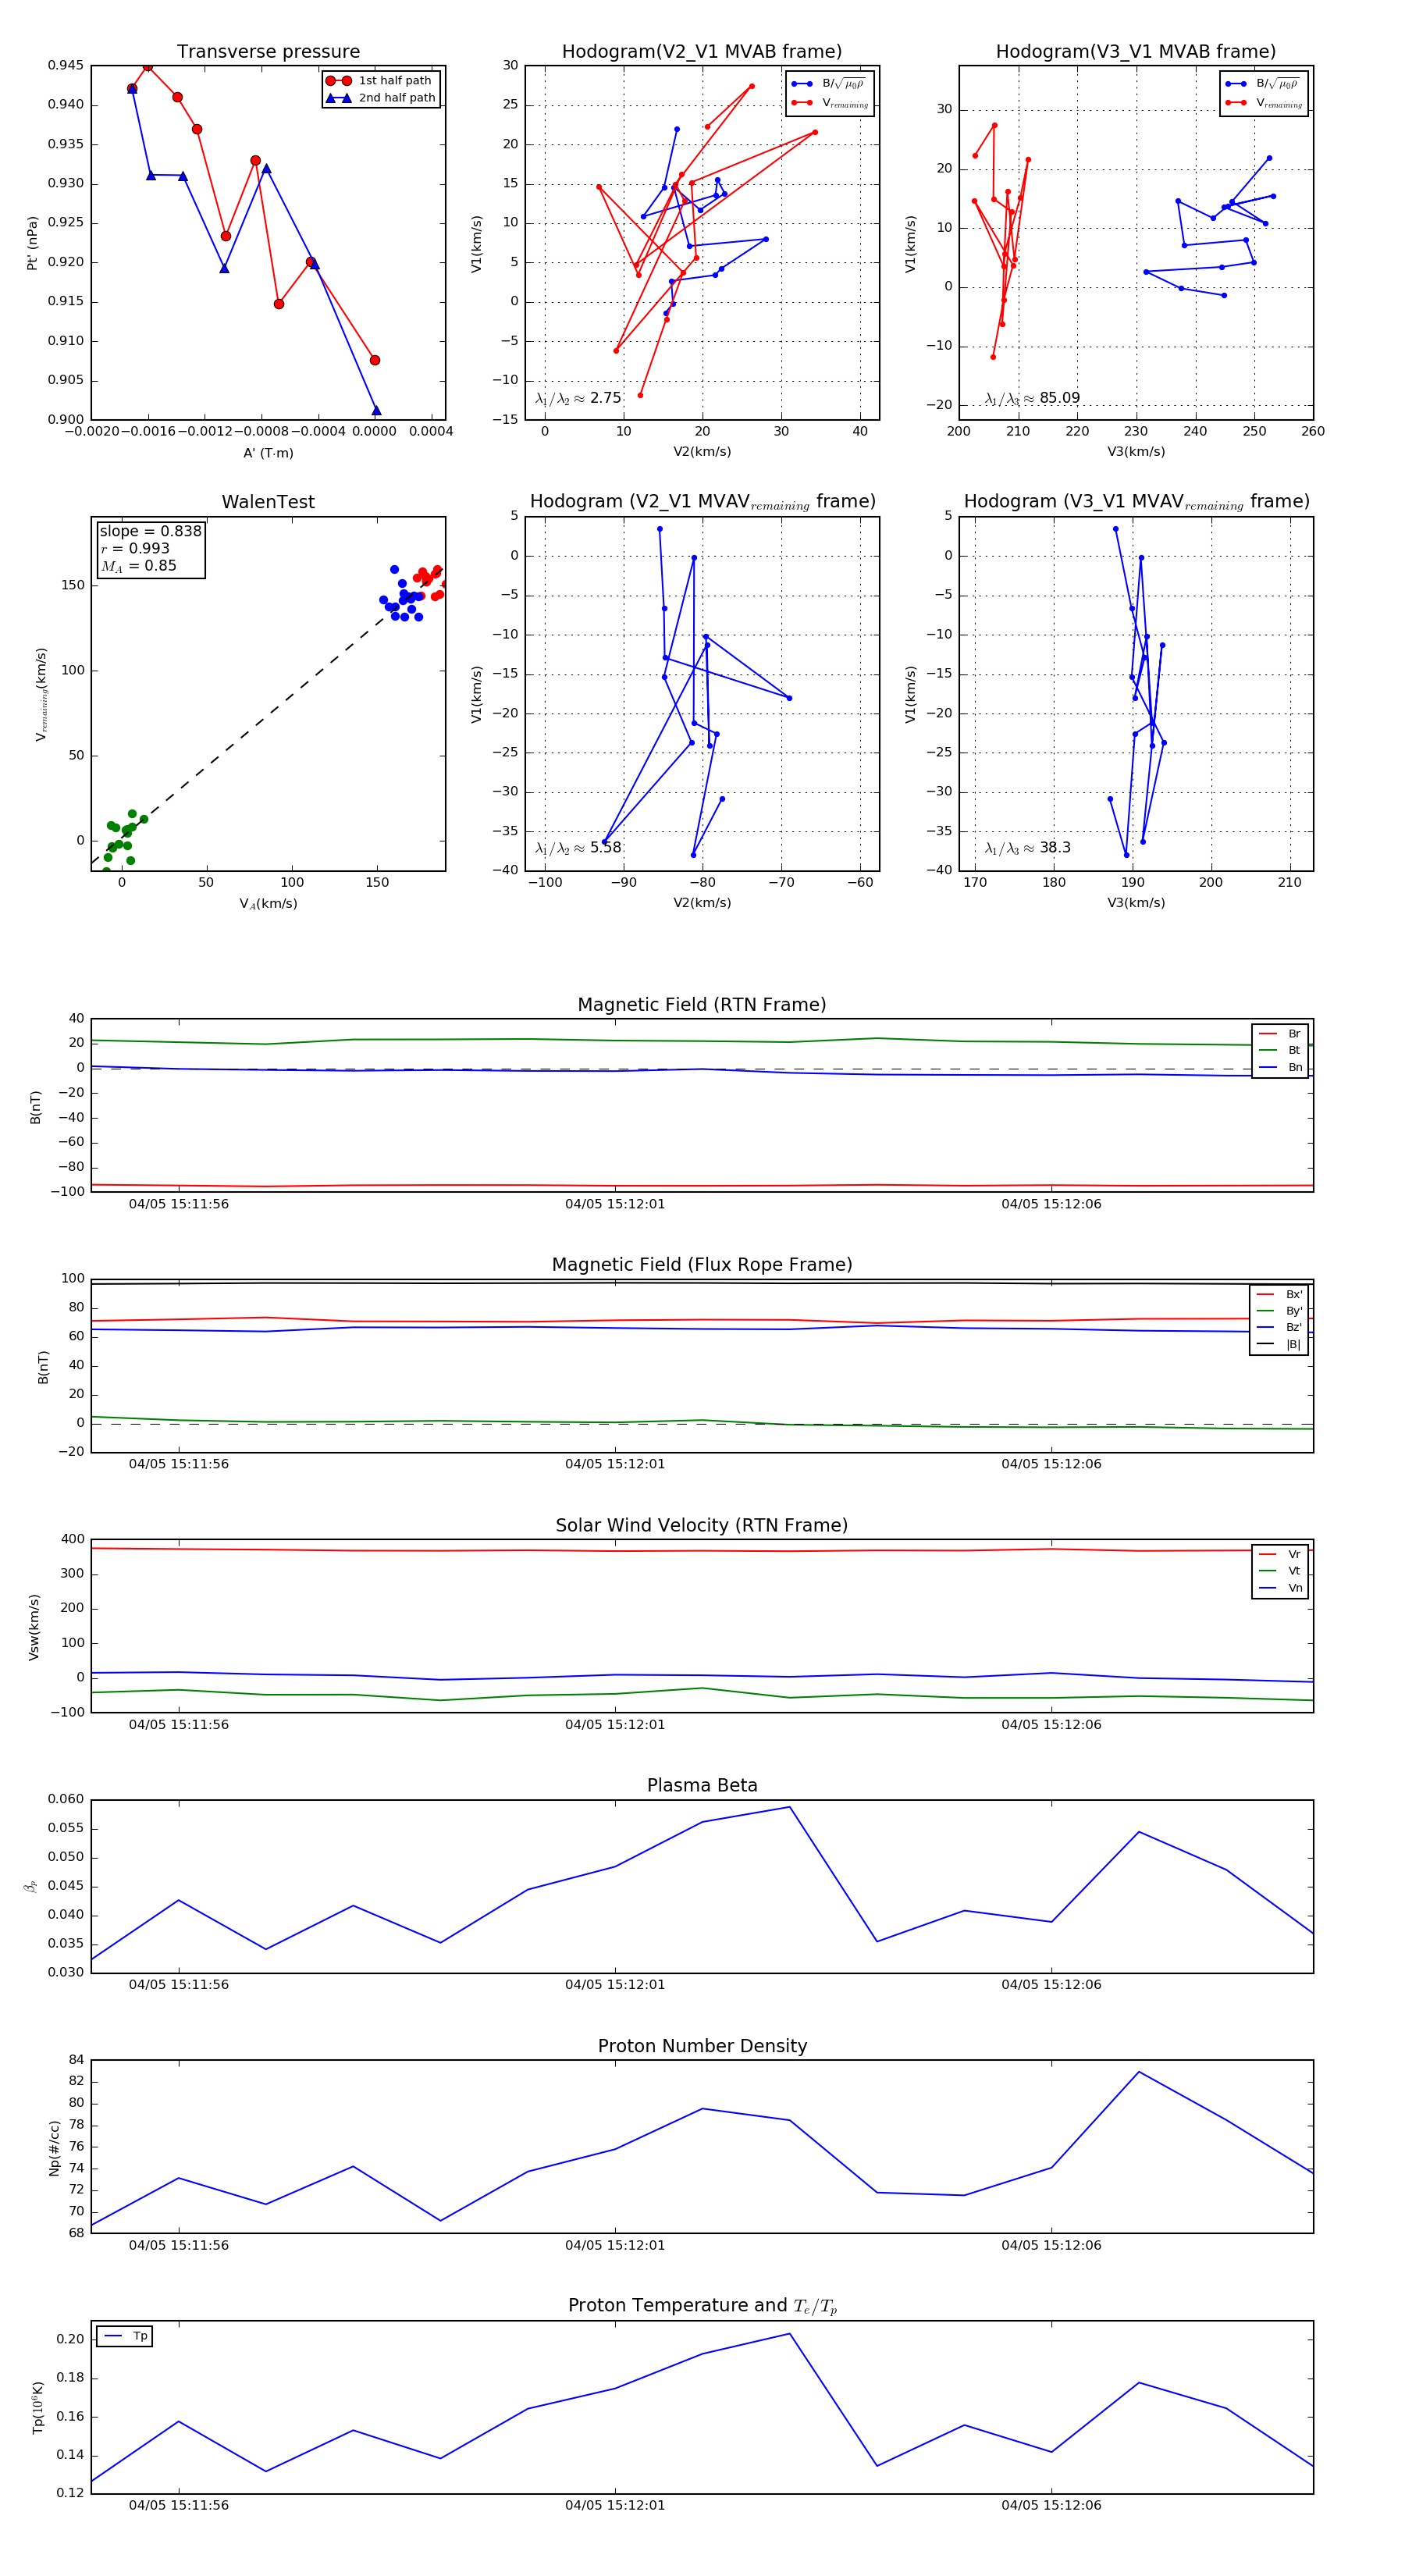The height and width of the screenshot is (2576, 1405).
Task: Select the "Proton Number Density" title
Action: click(702, 2046)
